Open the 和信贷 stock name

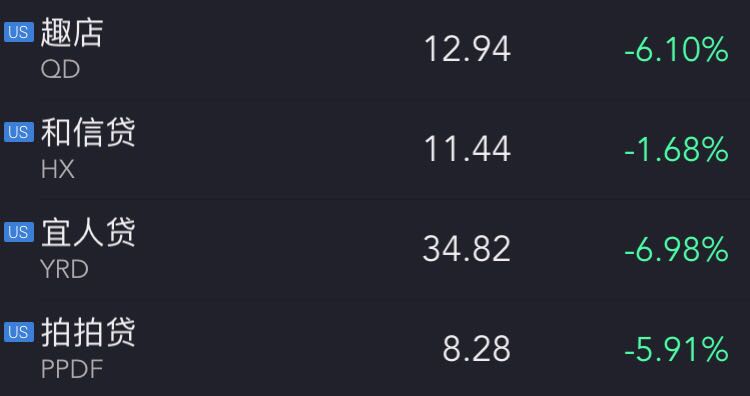coord(88,132)
